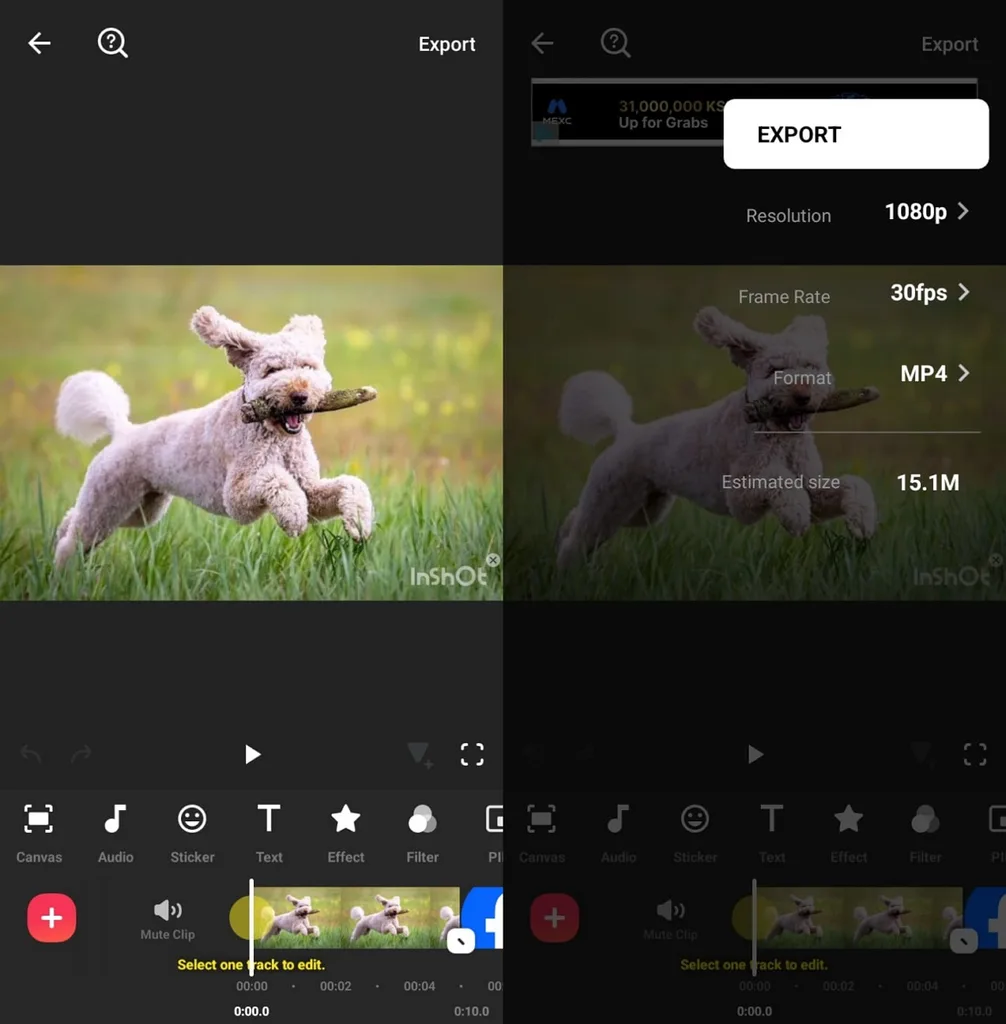This screenshot has height=1024, width=1006.
Task: Open Canvas tool in left toolbar
Action: pyautogui.click(x=39, y=833)
